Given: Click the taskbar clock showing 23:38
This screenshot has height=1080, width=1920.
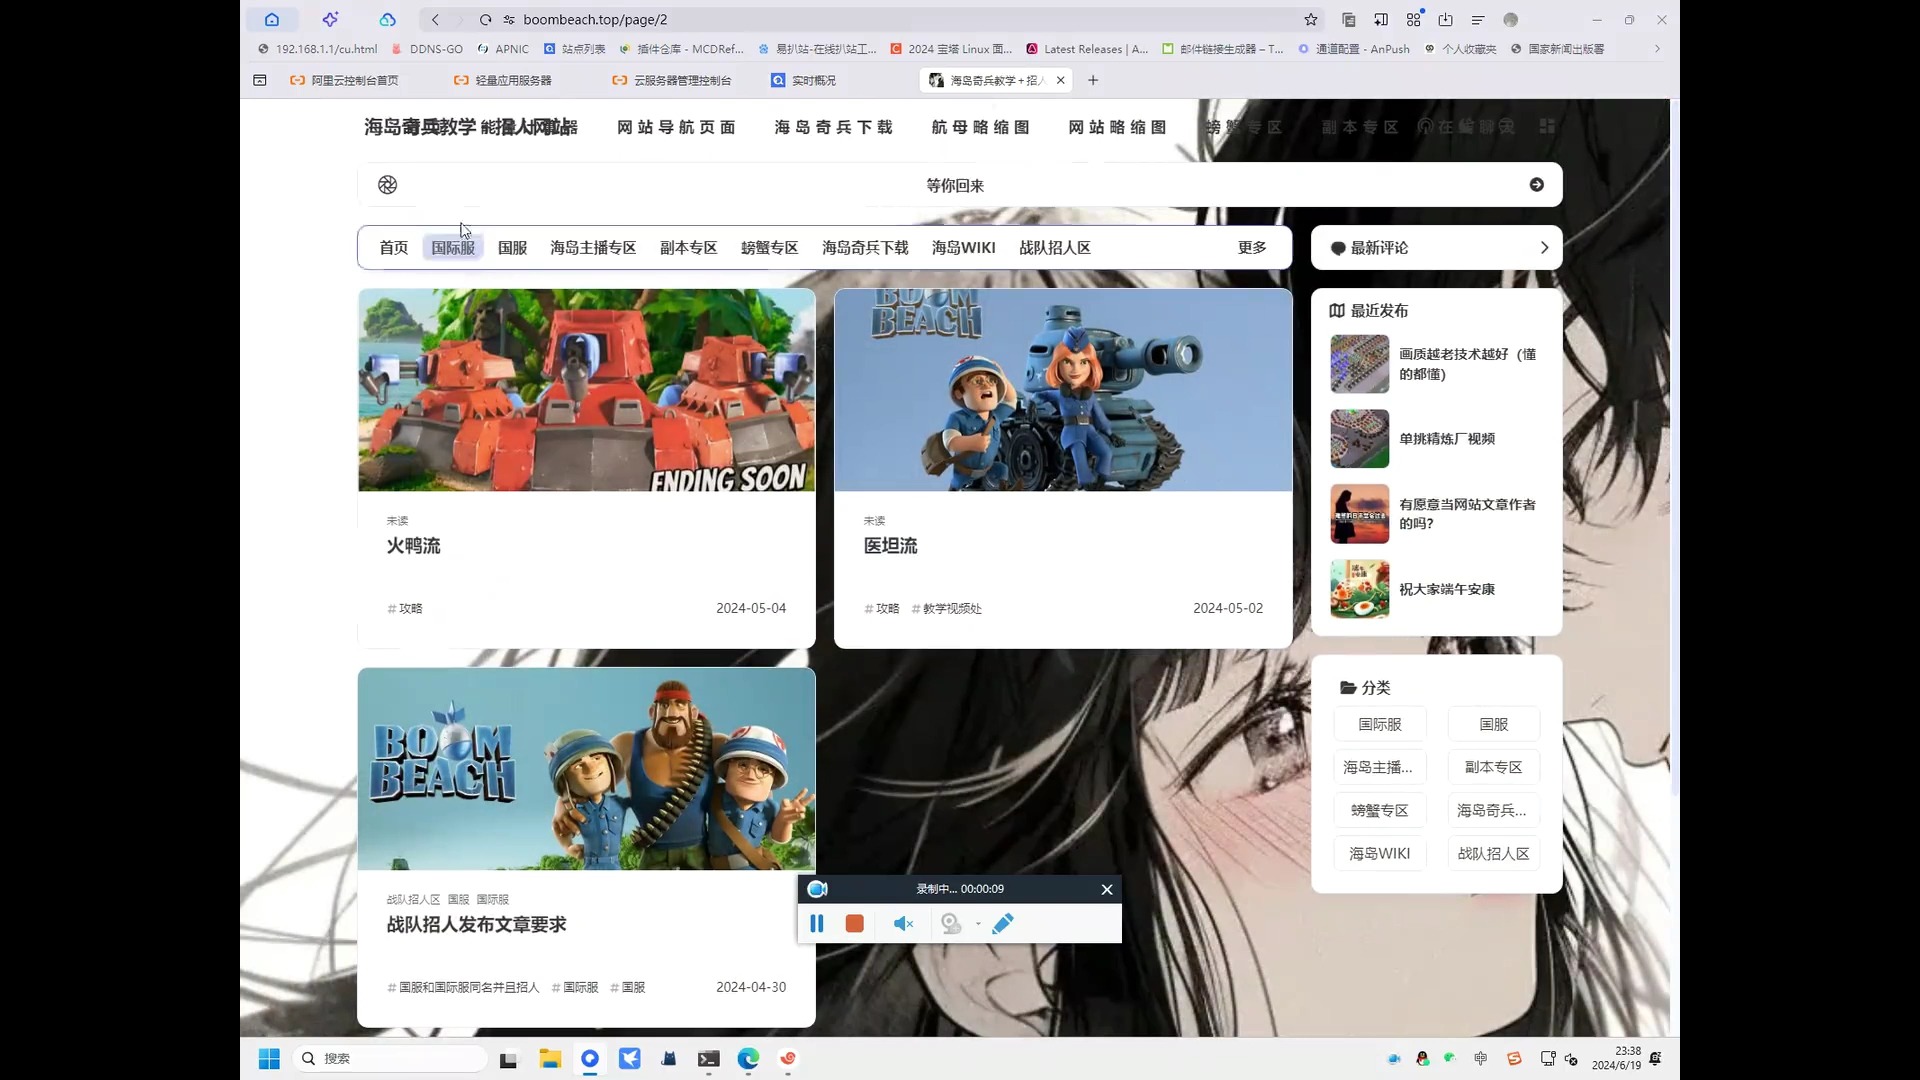Looking at the screenshot, I should tap(1617, 1059).
